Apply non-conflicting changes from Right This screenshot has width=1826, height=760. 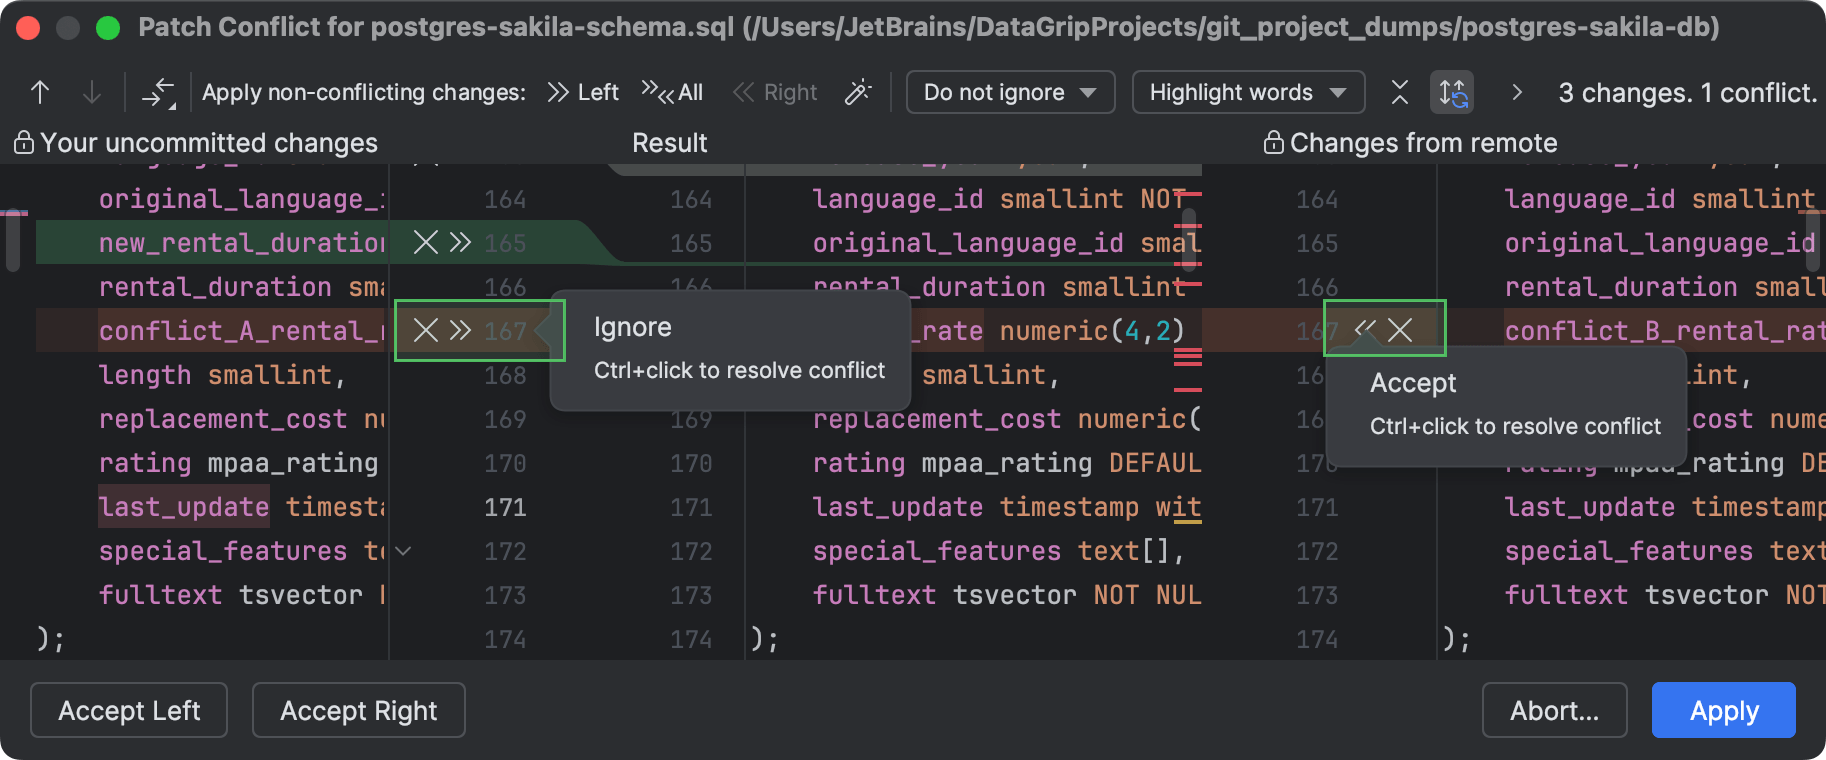point(776,93)
